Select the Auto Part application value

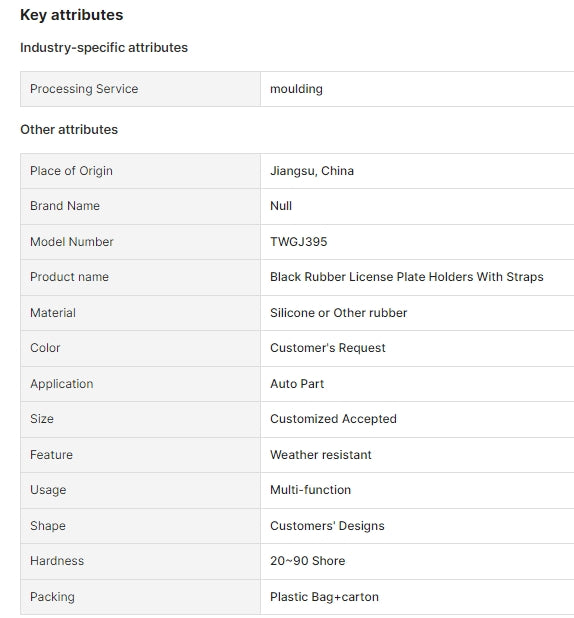297,384
